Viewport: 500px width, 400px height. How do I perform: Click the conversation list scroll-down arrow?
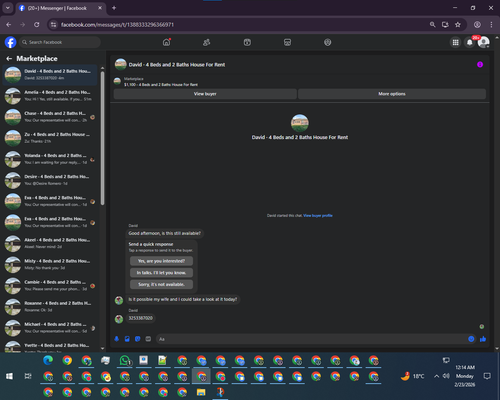[x=102, y=349]
